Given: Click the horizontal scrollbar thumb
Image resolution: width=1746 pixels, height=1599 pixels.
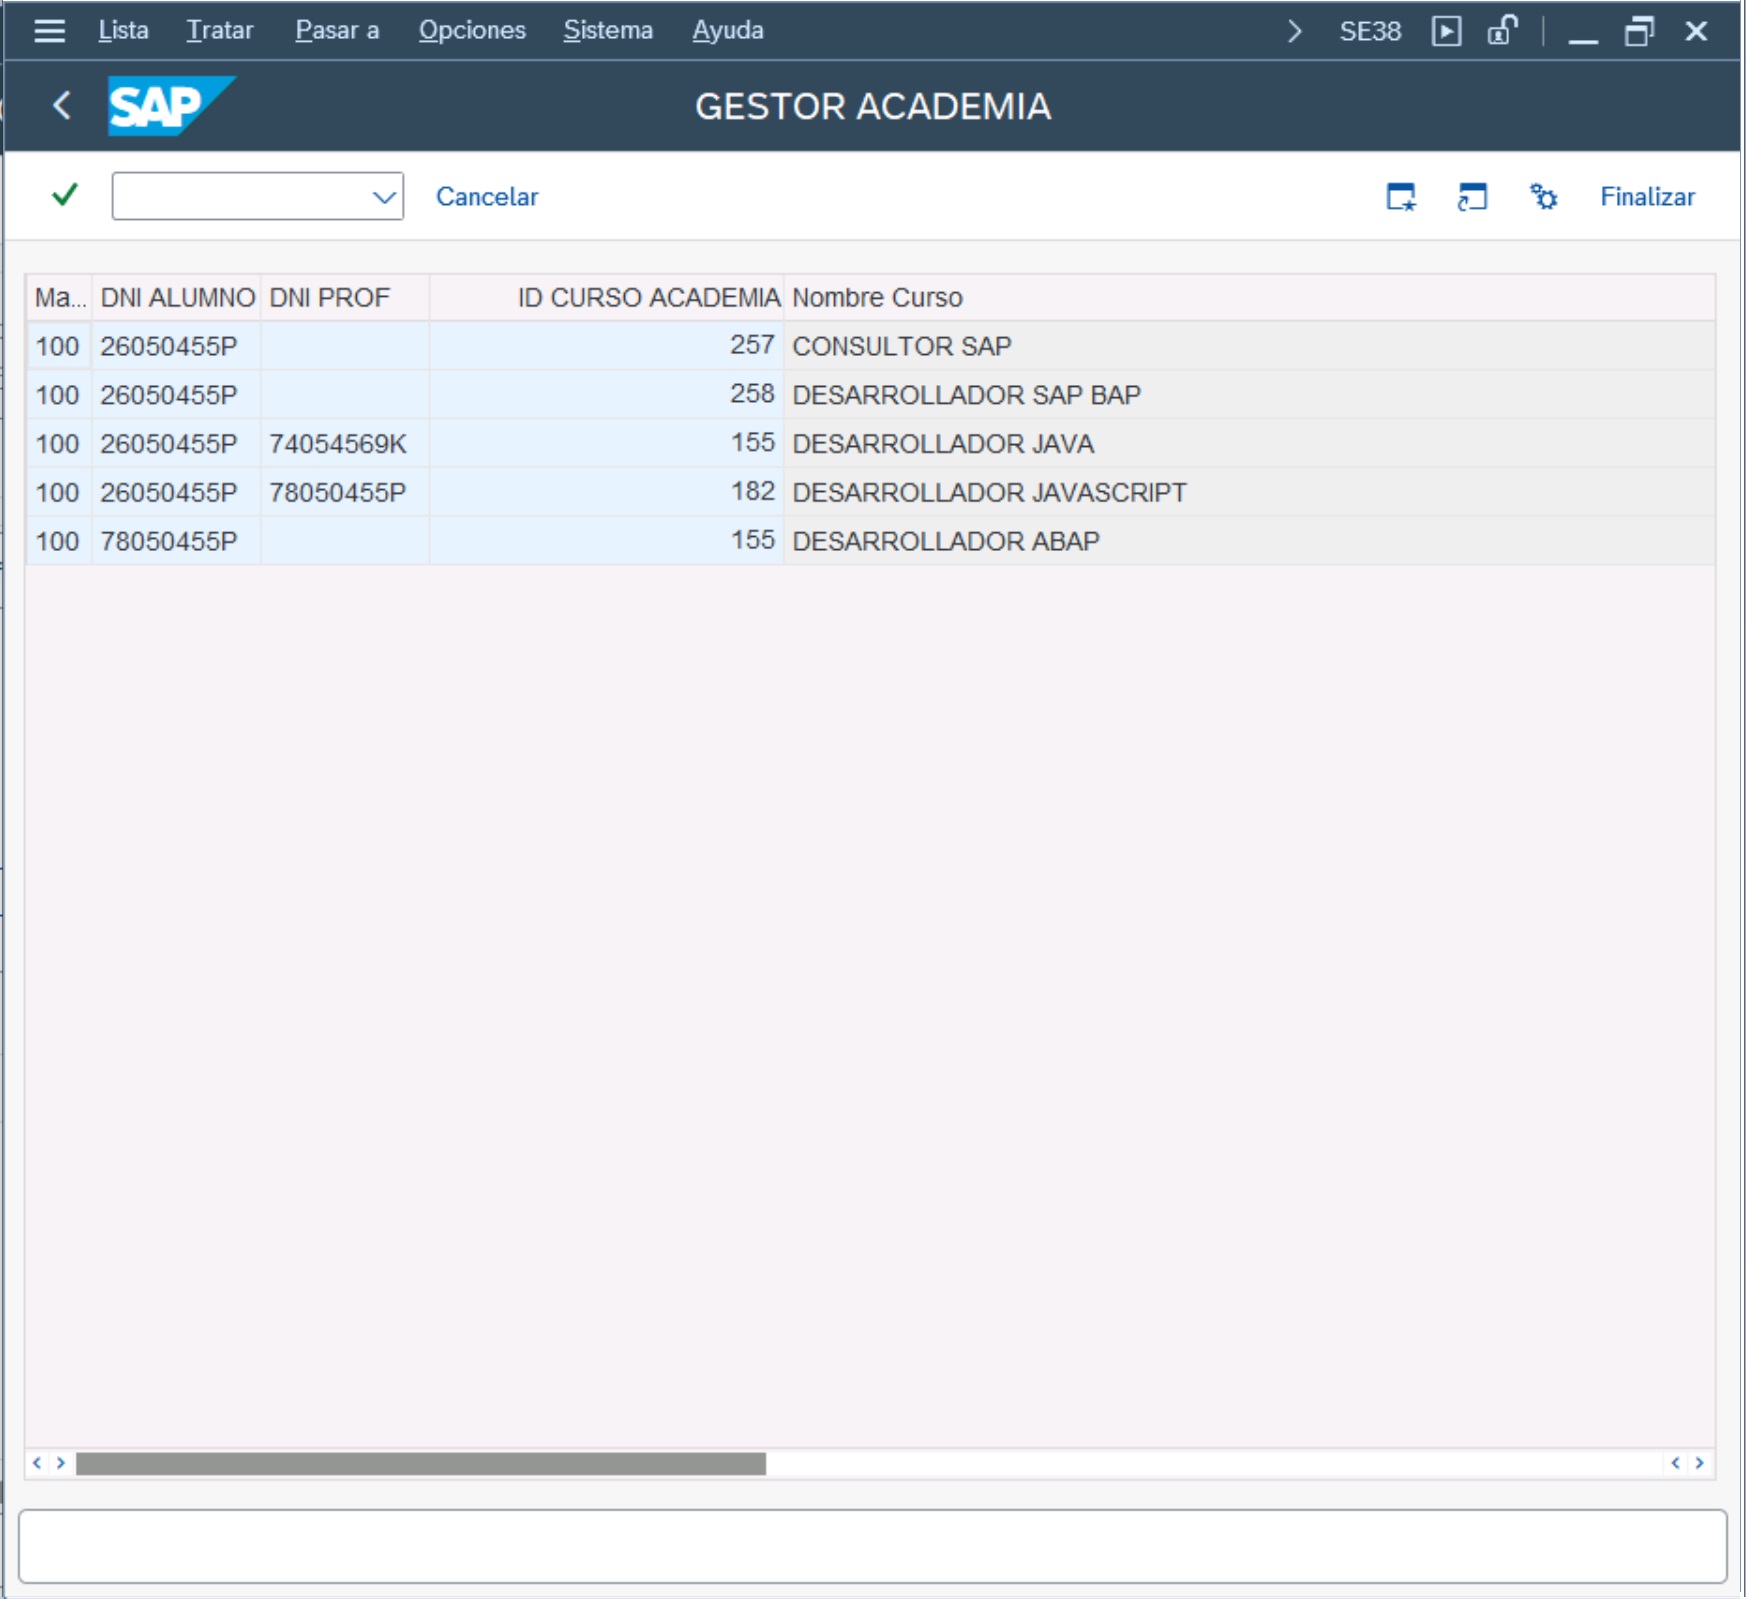Looking at the screenshot, I should (421, 1463).
